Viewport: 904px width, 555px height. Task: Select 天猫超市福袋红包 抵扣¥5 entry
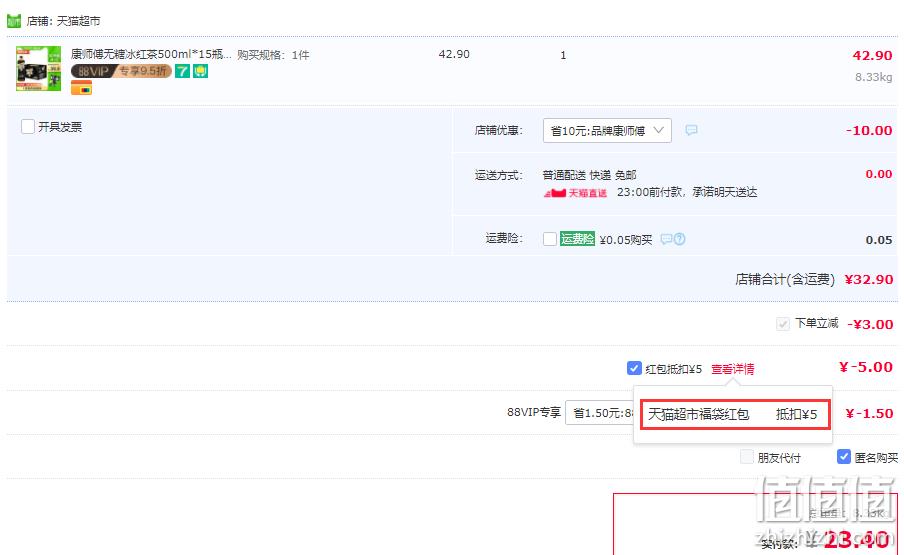point(735,414)
